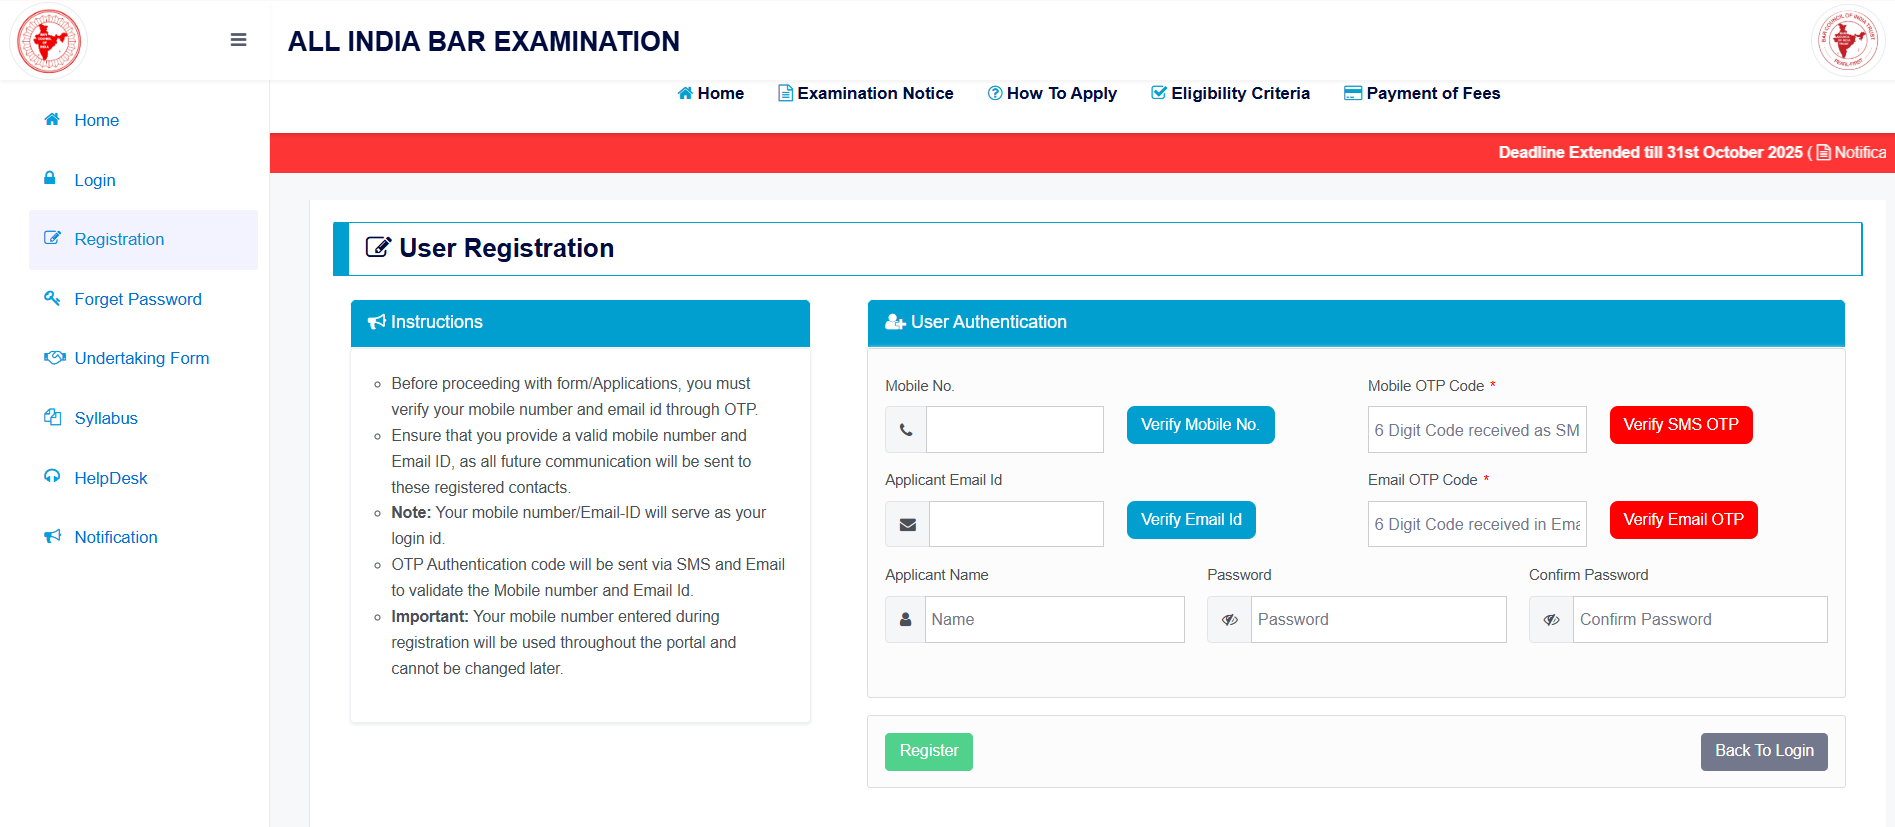Go to Home in top navigation
The height and width of the screenshot is (827, 1895).
[711, 93]
